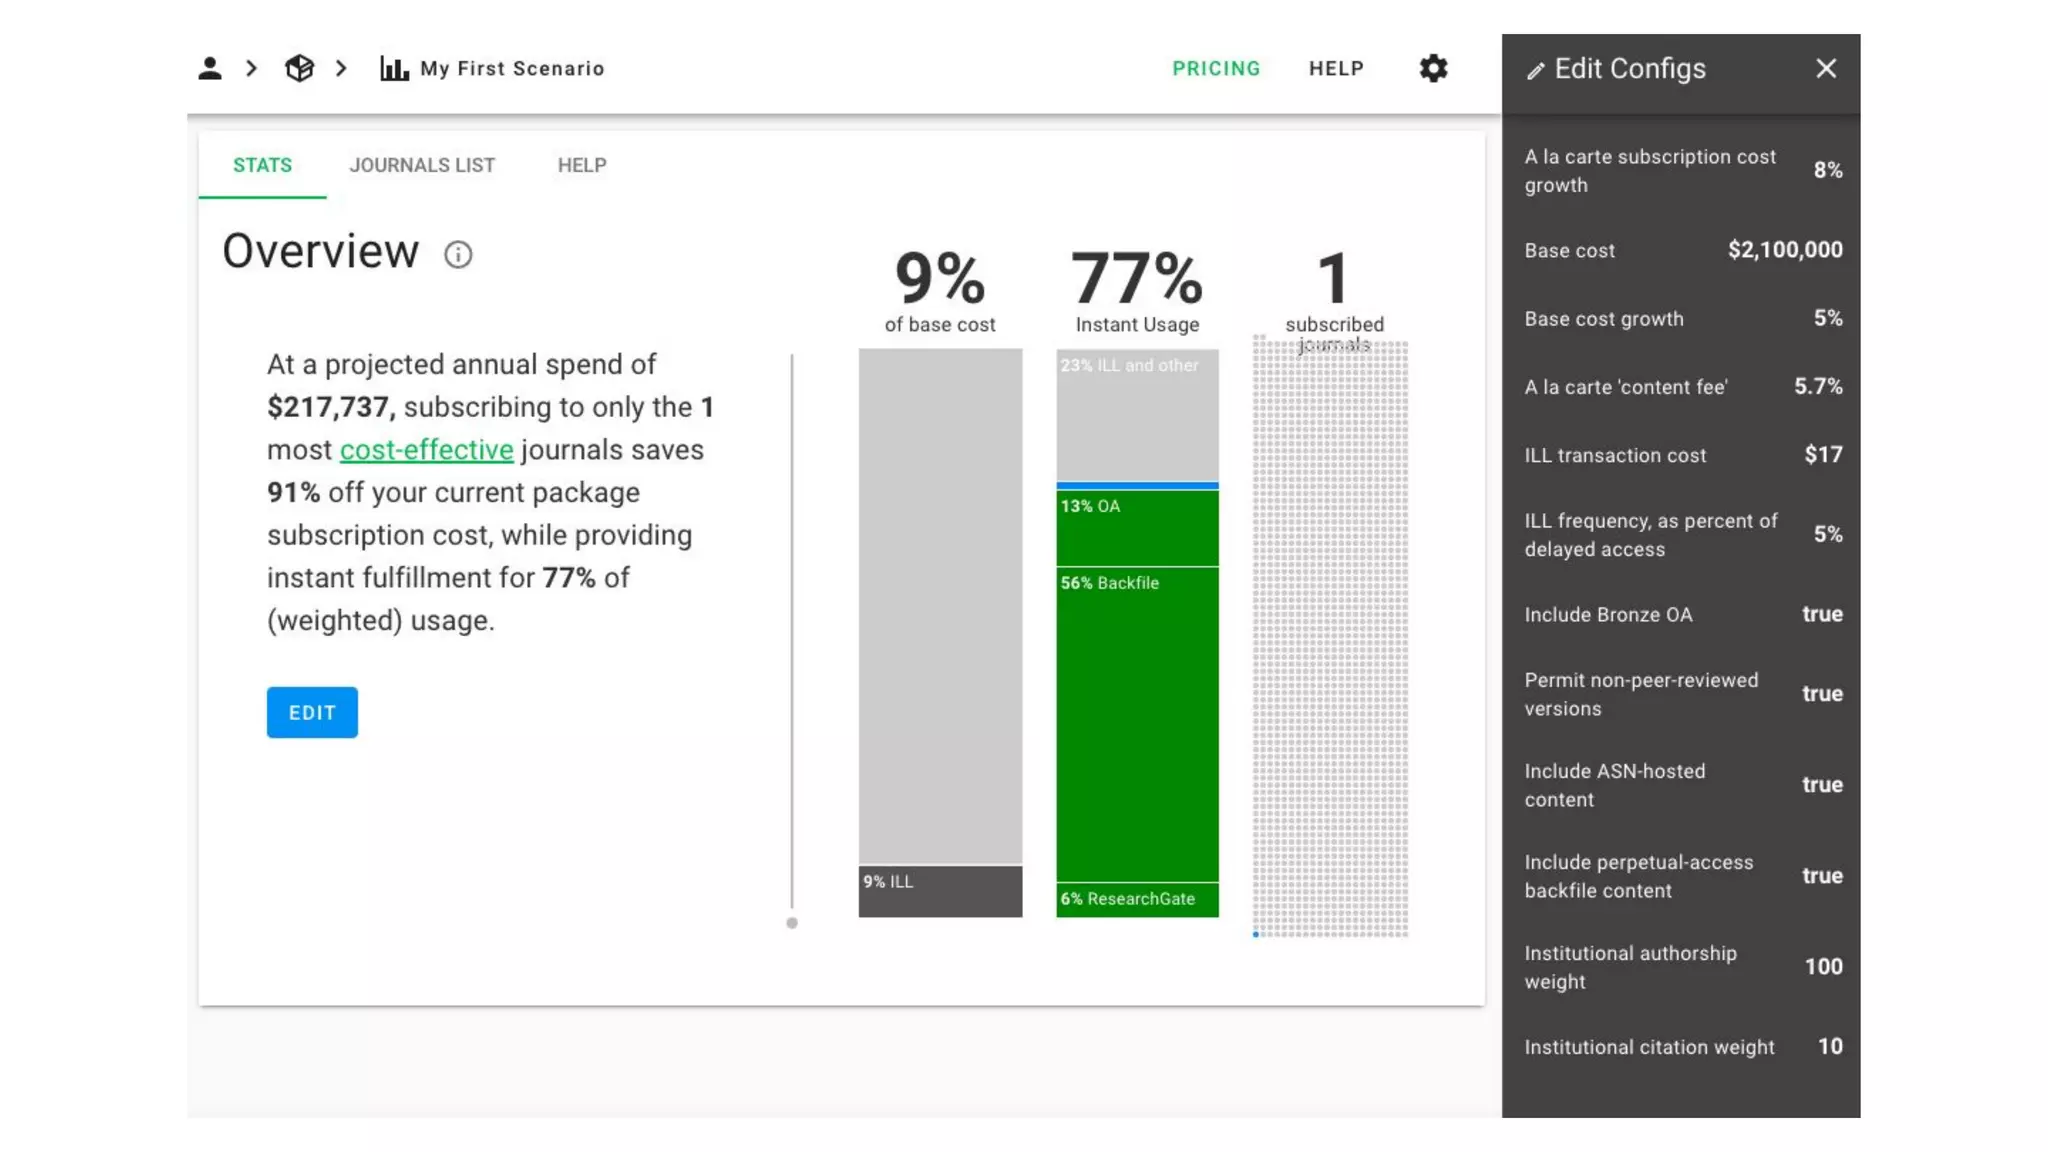Image resolution: width=2048 pixels, height=1152 pixels.
Task: Click chevron after the package icon
Action: coord(341,68)
